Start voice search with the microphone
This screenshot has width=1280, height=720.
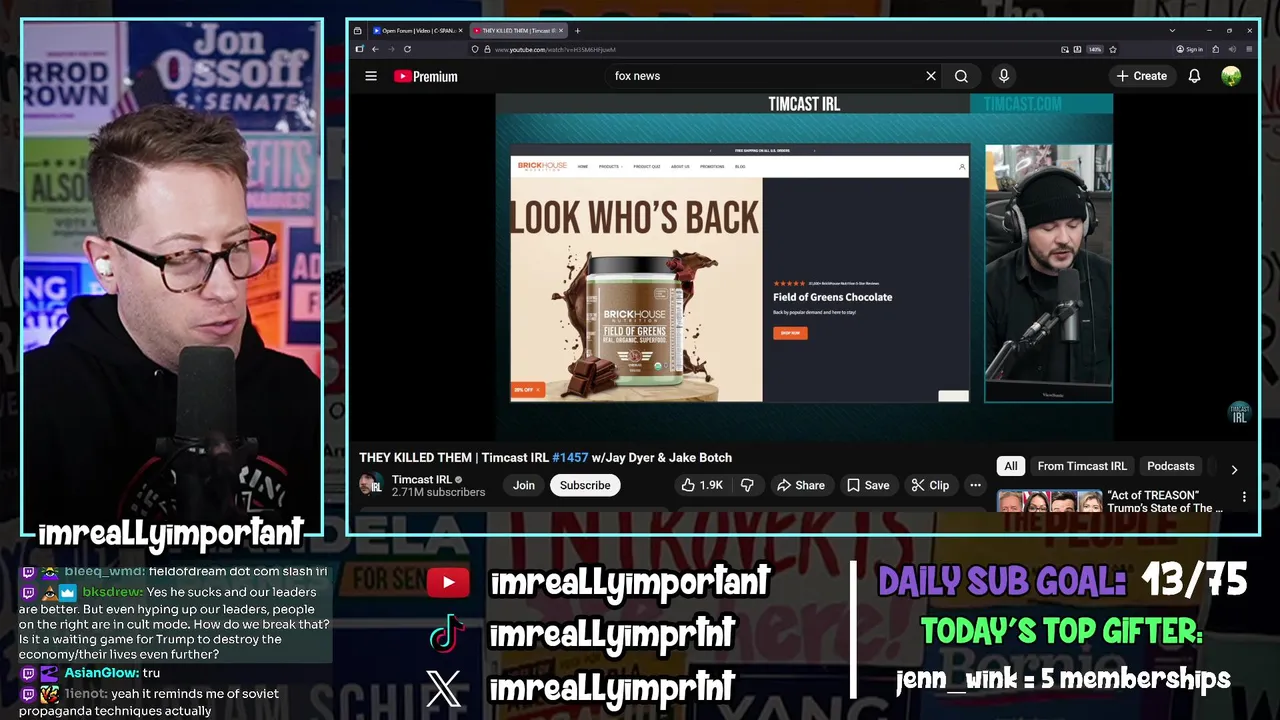1004,76
